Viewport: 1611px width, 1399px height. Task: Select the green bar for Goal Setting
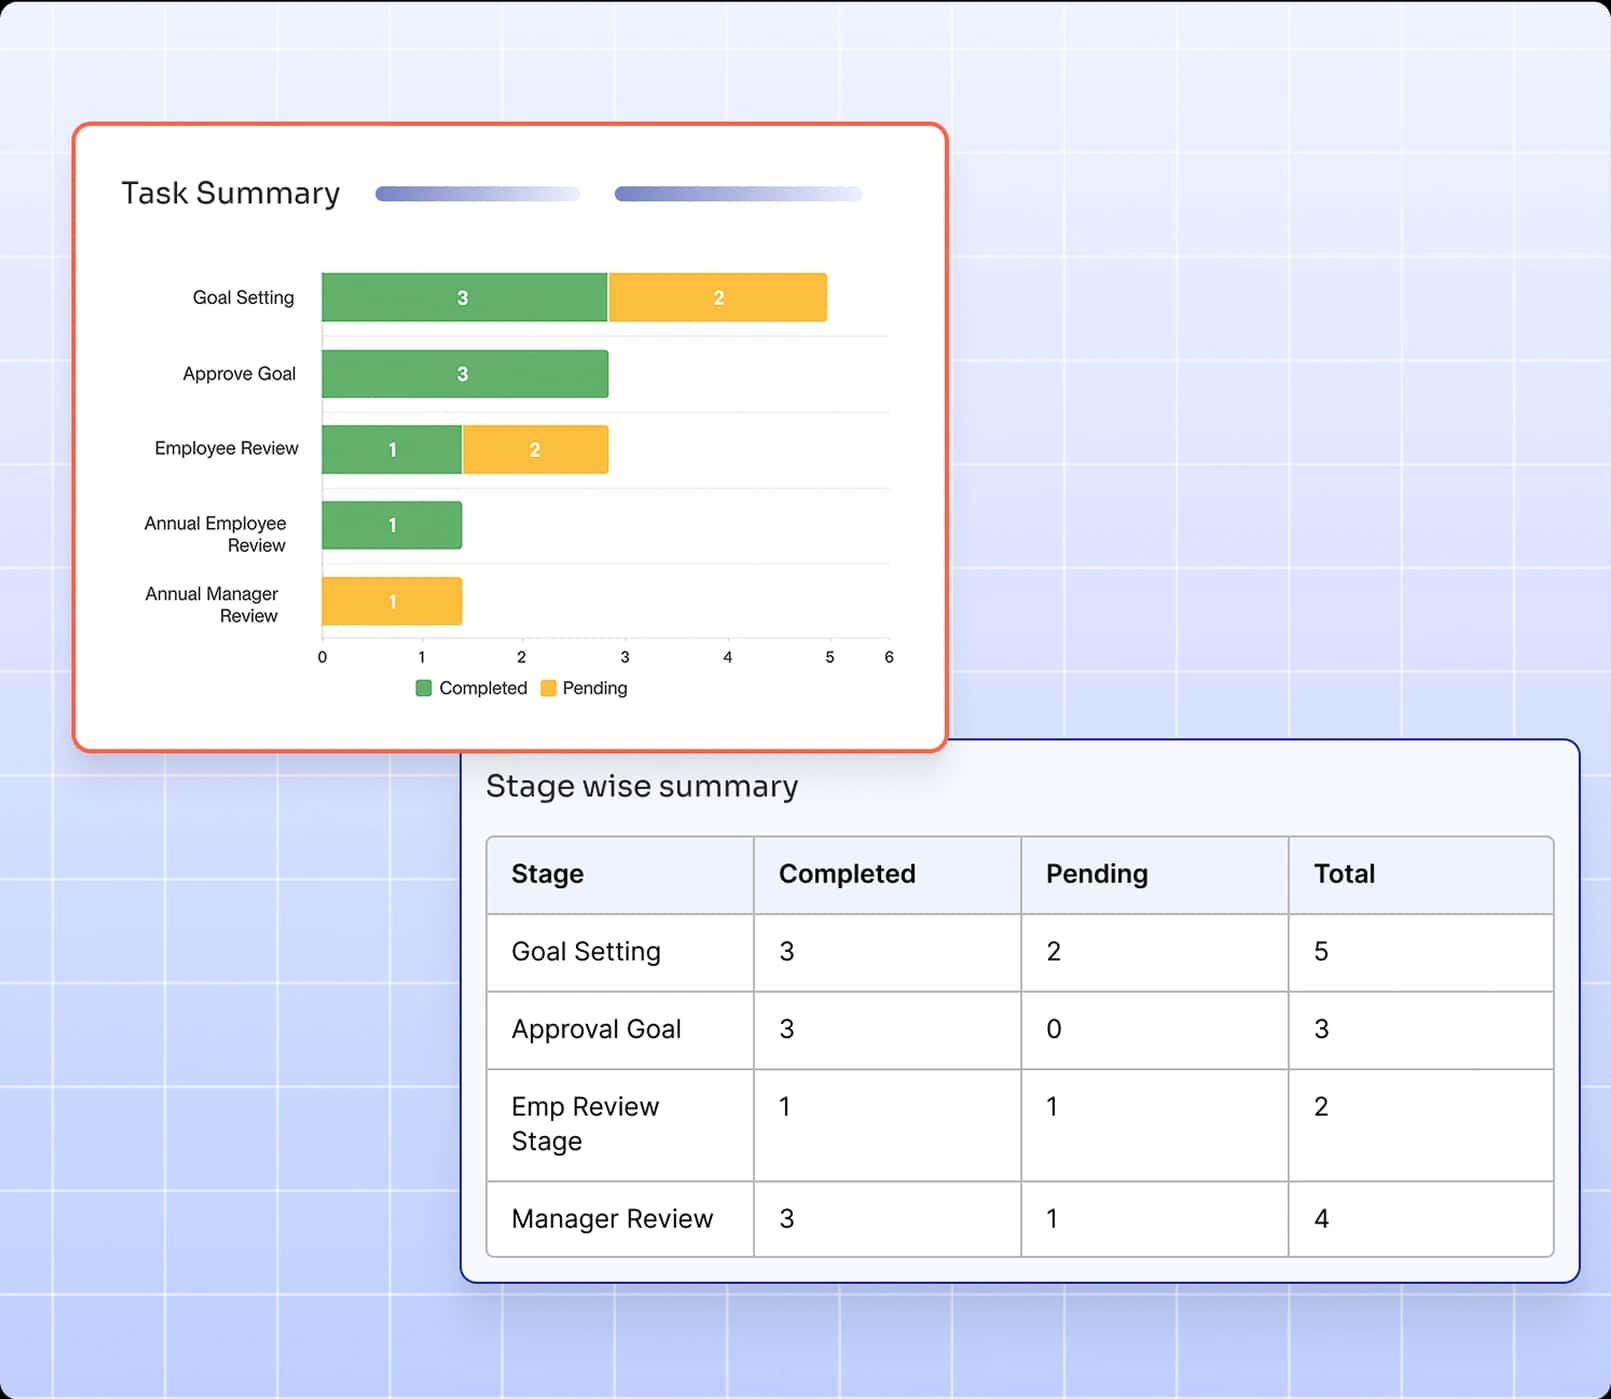click(x=463, y=296)
